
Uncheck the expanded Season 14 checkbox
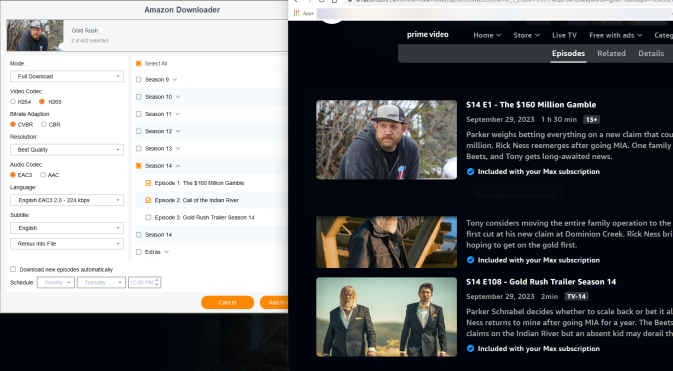(139, 166)
